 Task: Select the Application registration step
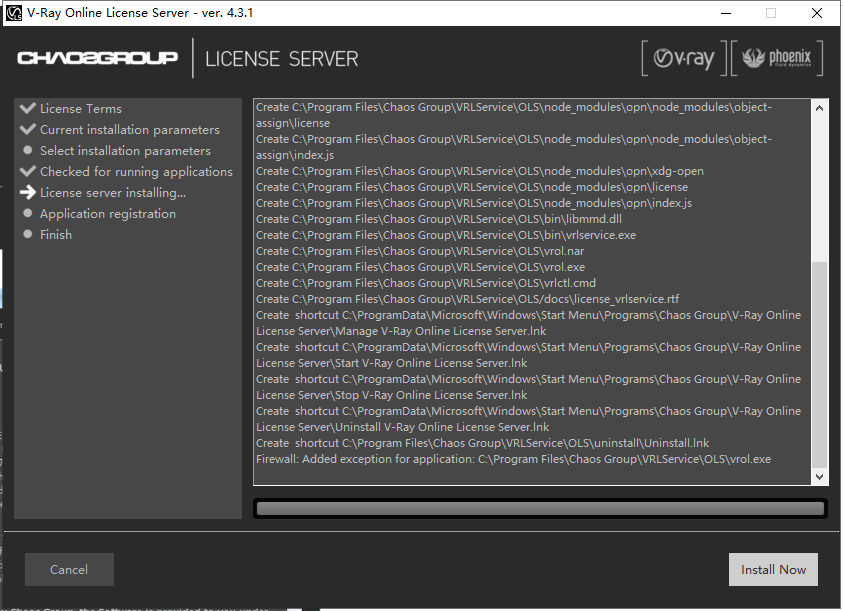pyautogui.click(x=108, y=214)
